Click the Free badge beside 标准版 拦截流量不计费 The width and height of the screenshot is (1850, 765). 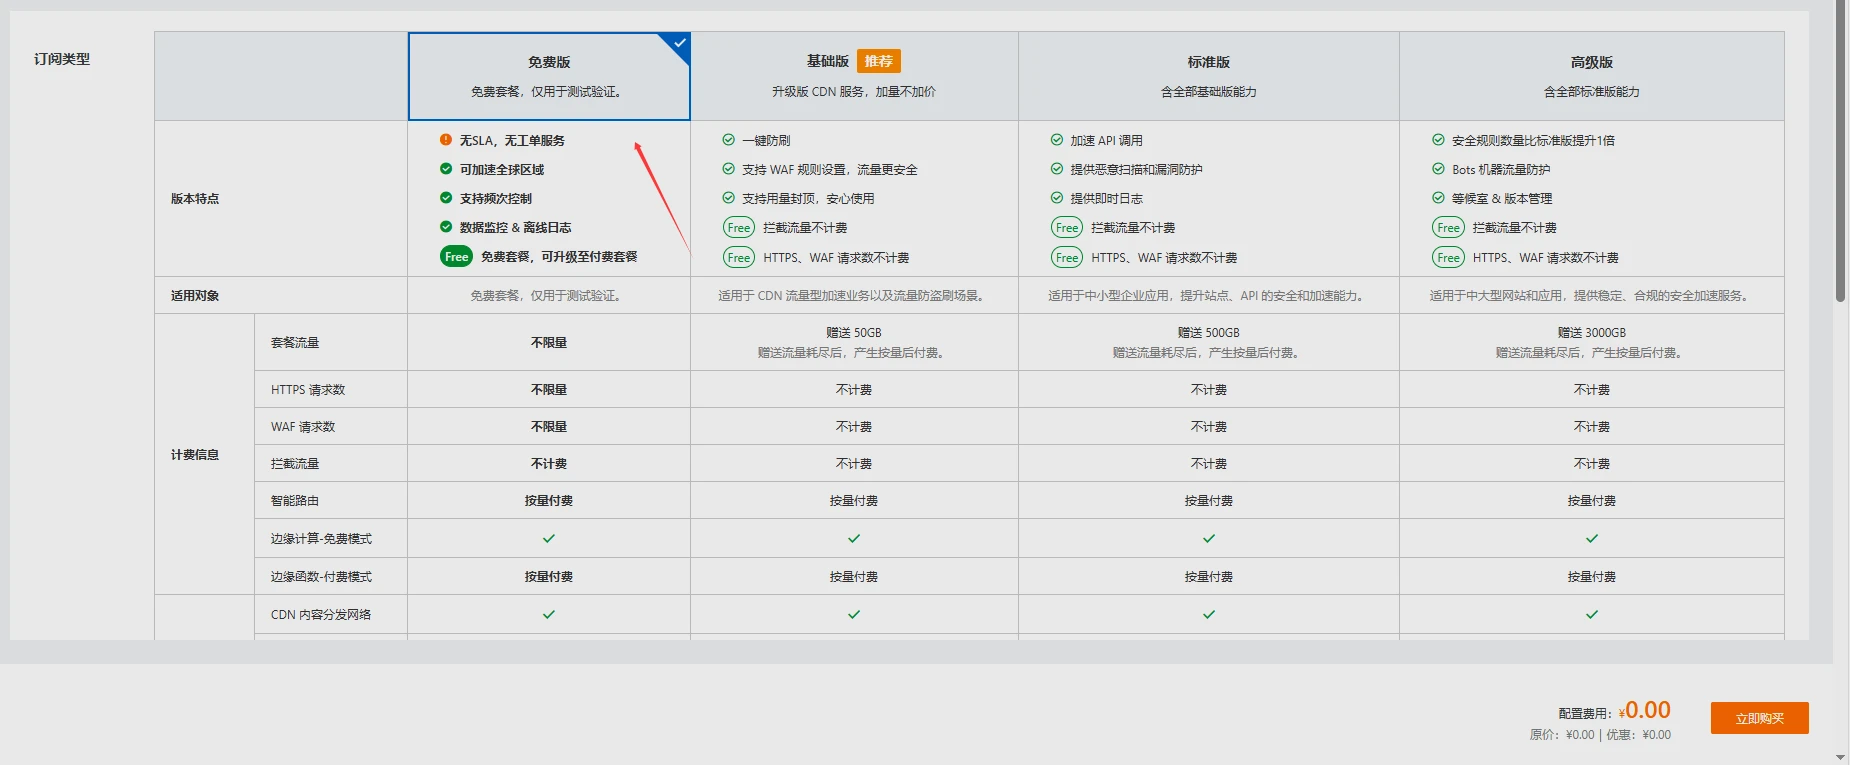pyautogui.click(x=1067, y=228)
